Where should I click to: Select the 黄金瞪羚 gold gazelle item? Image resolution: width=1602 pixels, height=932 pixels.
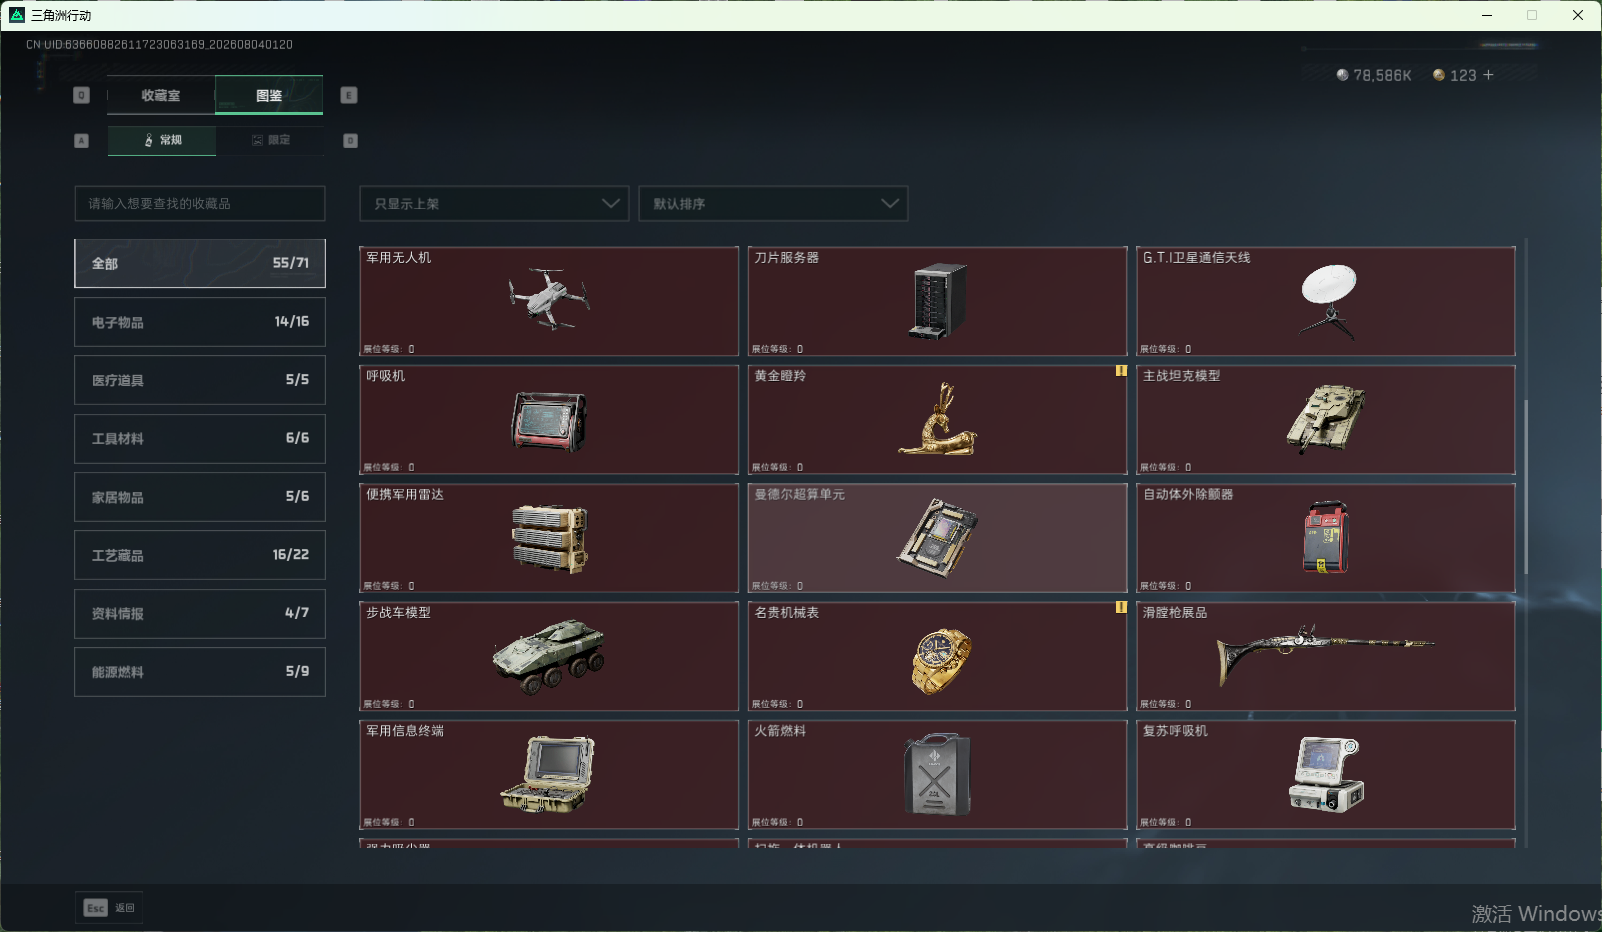(937, 420)
